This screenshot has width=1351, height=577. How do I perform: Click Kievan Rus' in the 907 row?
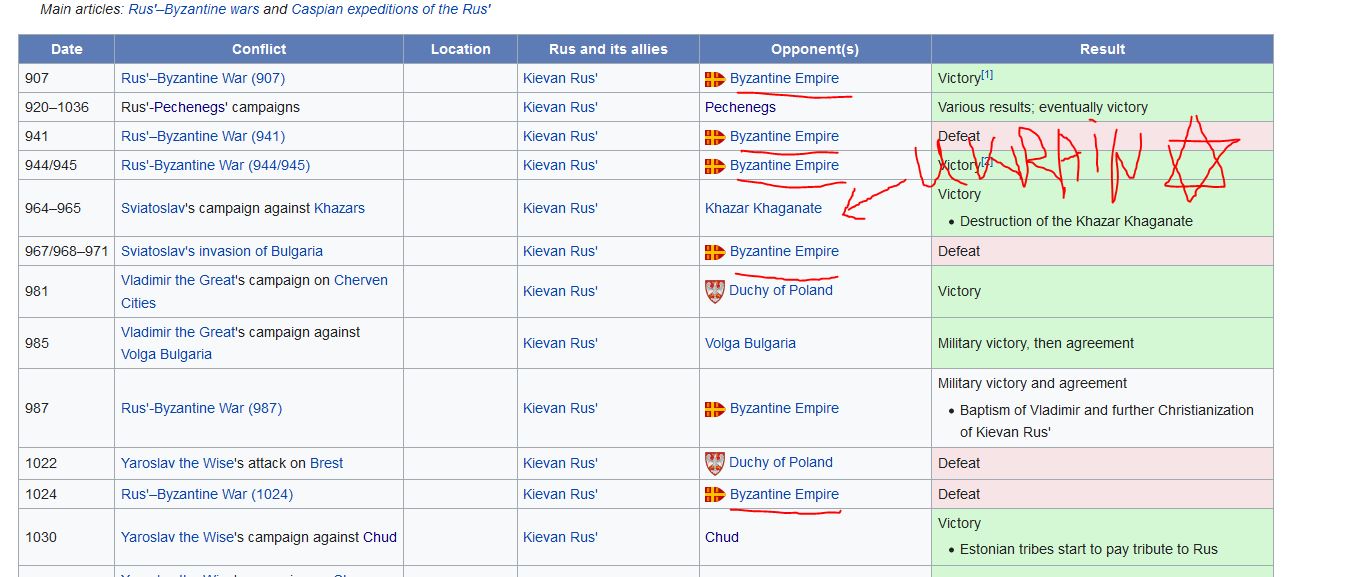click(x=560, y=78)
